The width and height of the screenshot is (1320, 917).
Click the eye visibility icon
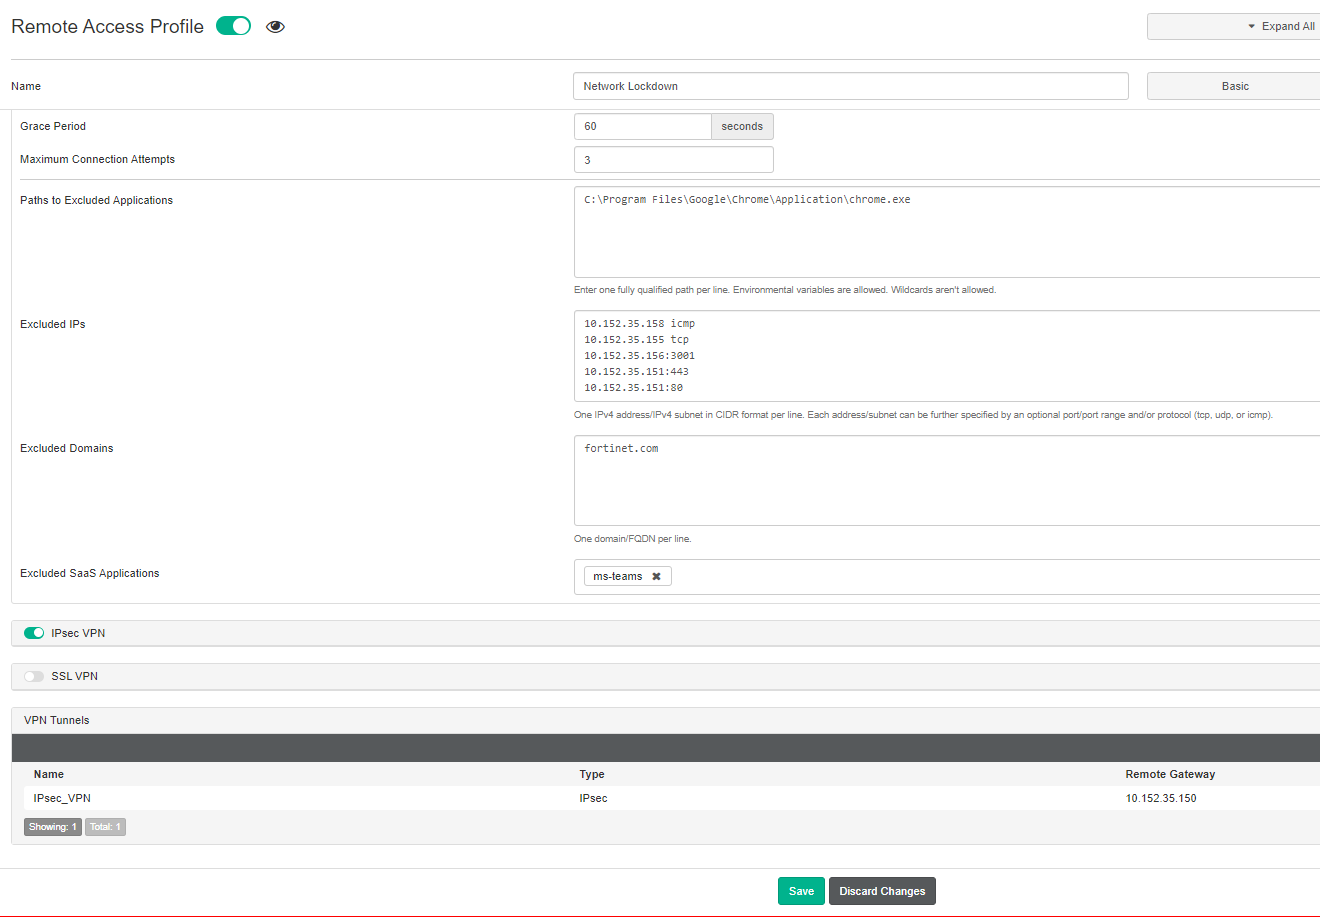(x=276, y=27)
